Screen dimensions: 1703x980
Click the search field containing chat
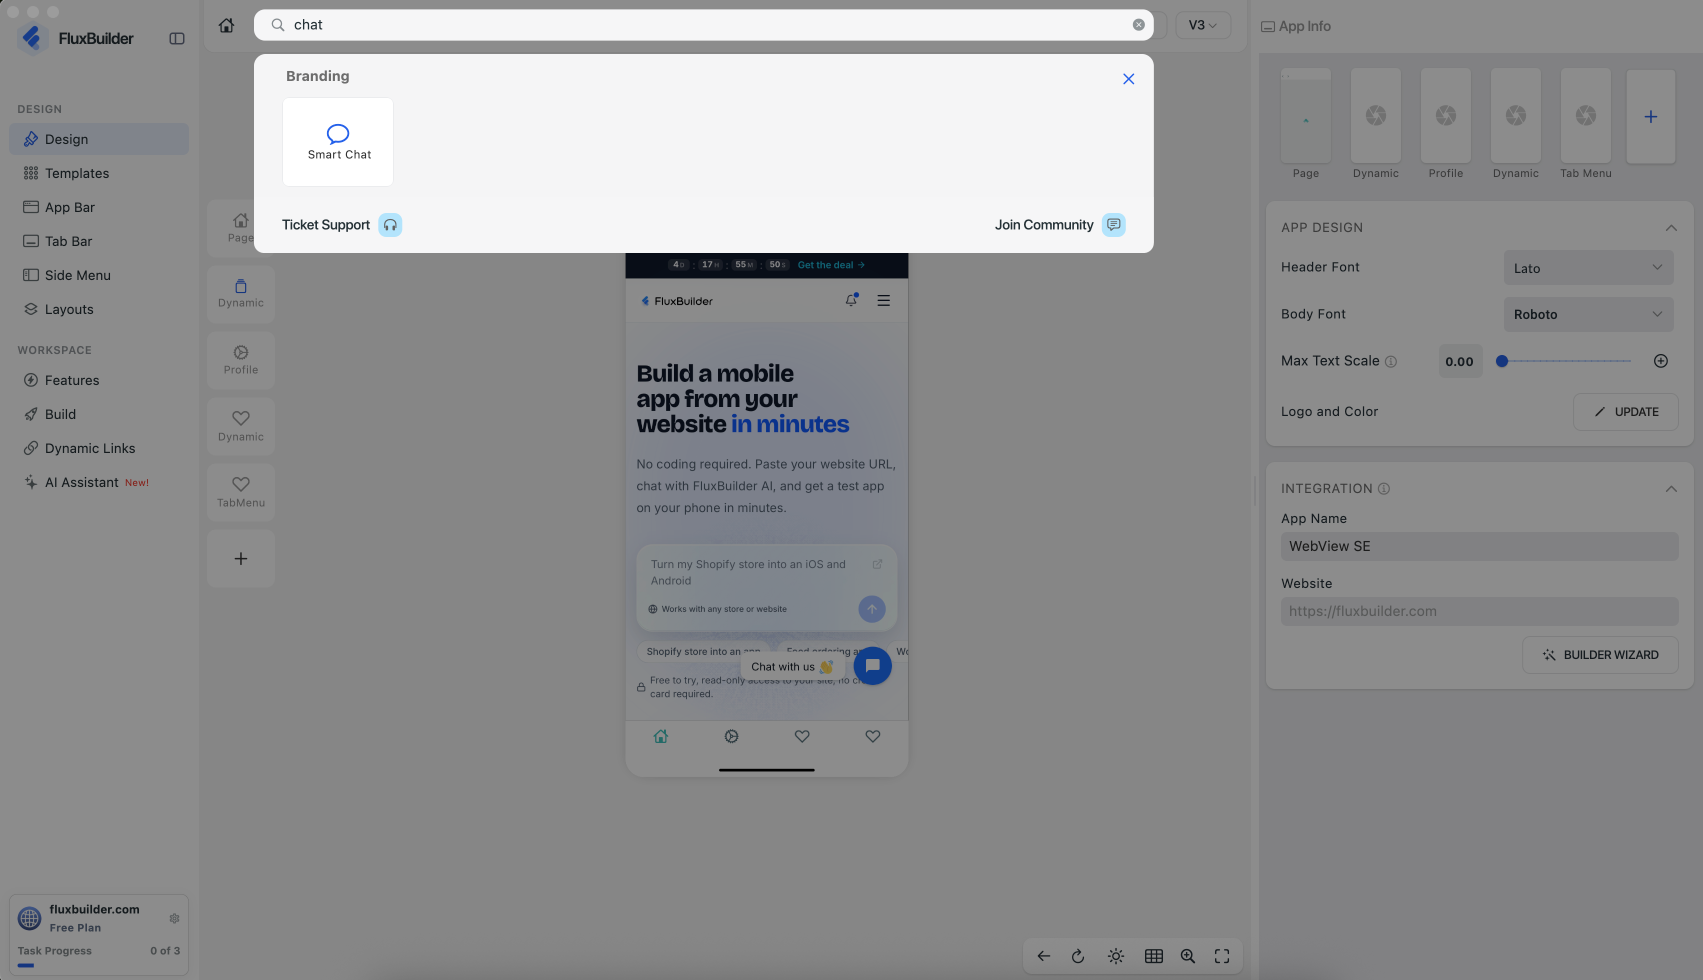click(703, 25)
